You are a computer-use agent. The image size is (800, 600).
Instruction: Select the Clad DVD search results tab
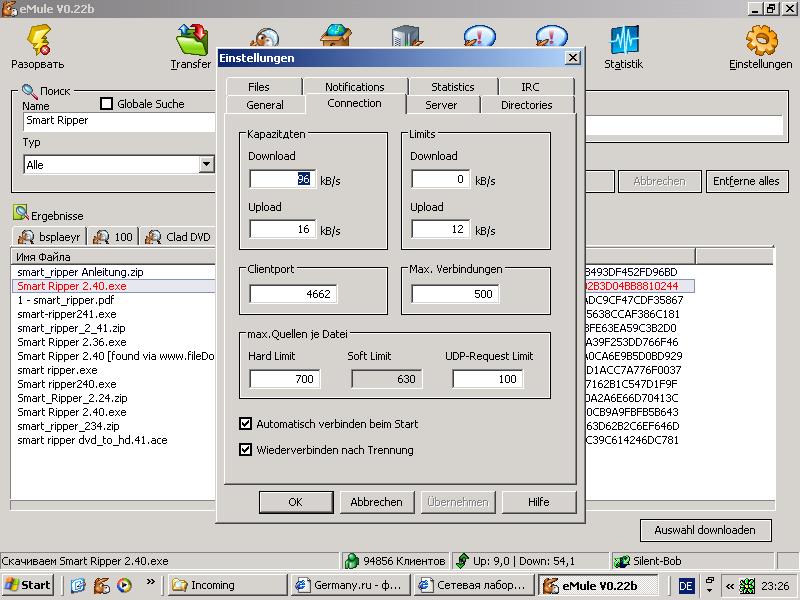click(x=178, y=237)
